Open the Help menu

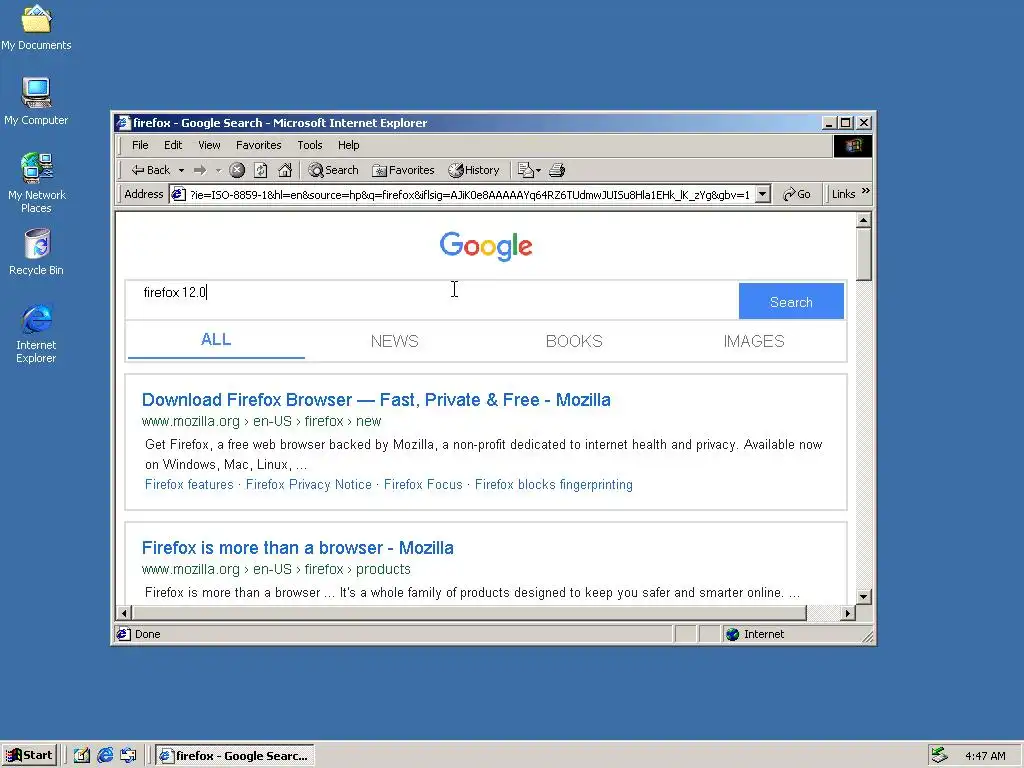(x=349, y=145)
